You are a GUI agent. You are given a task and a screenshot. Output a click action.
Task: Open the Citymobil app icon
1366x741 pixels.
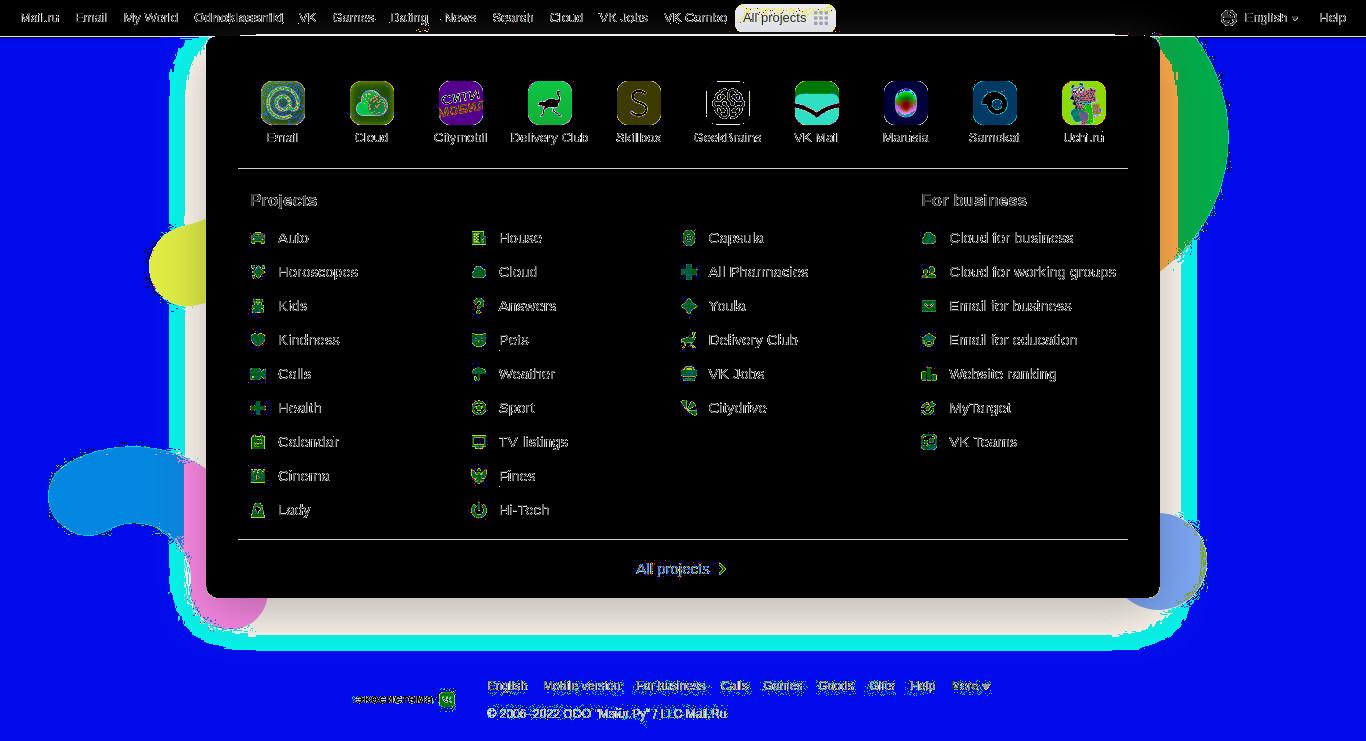click(461, 103)
